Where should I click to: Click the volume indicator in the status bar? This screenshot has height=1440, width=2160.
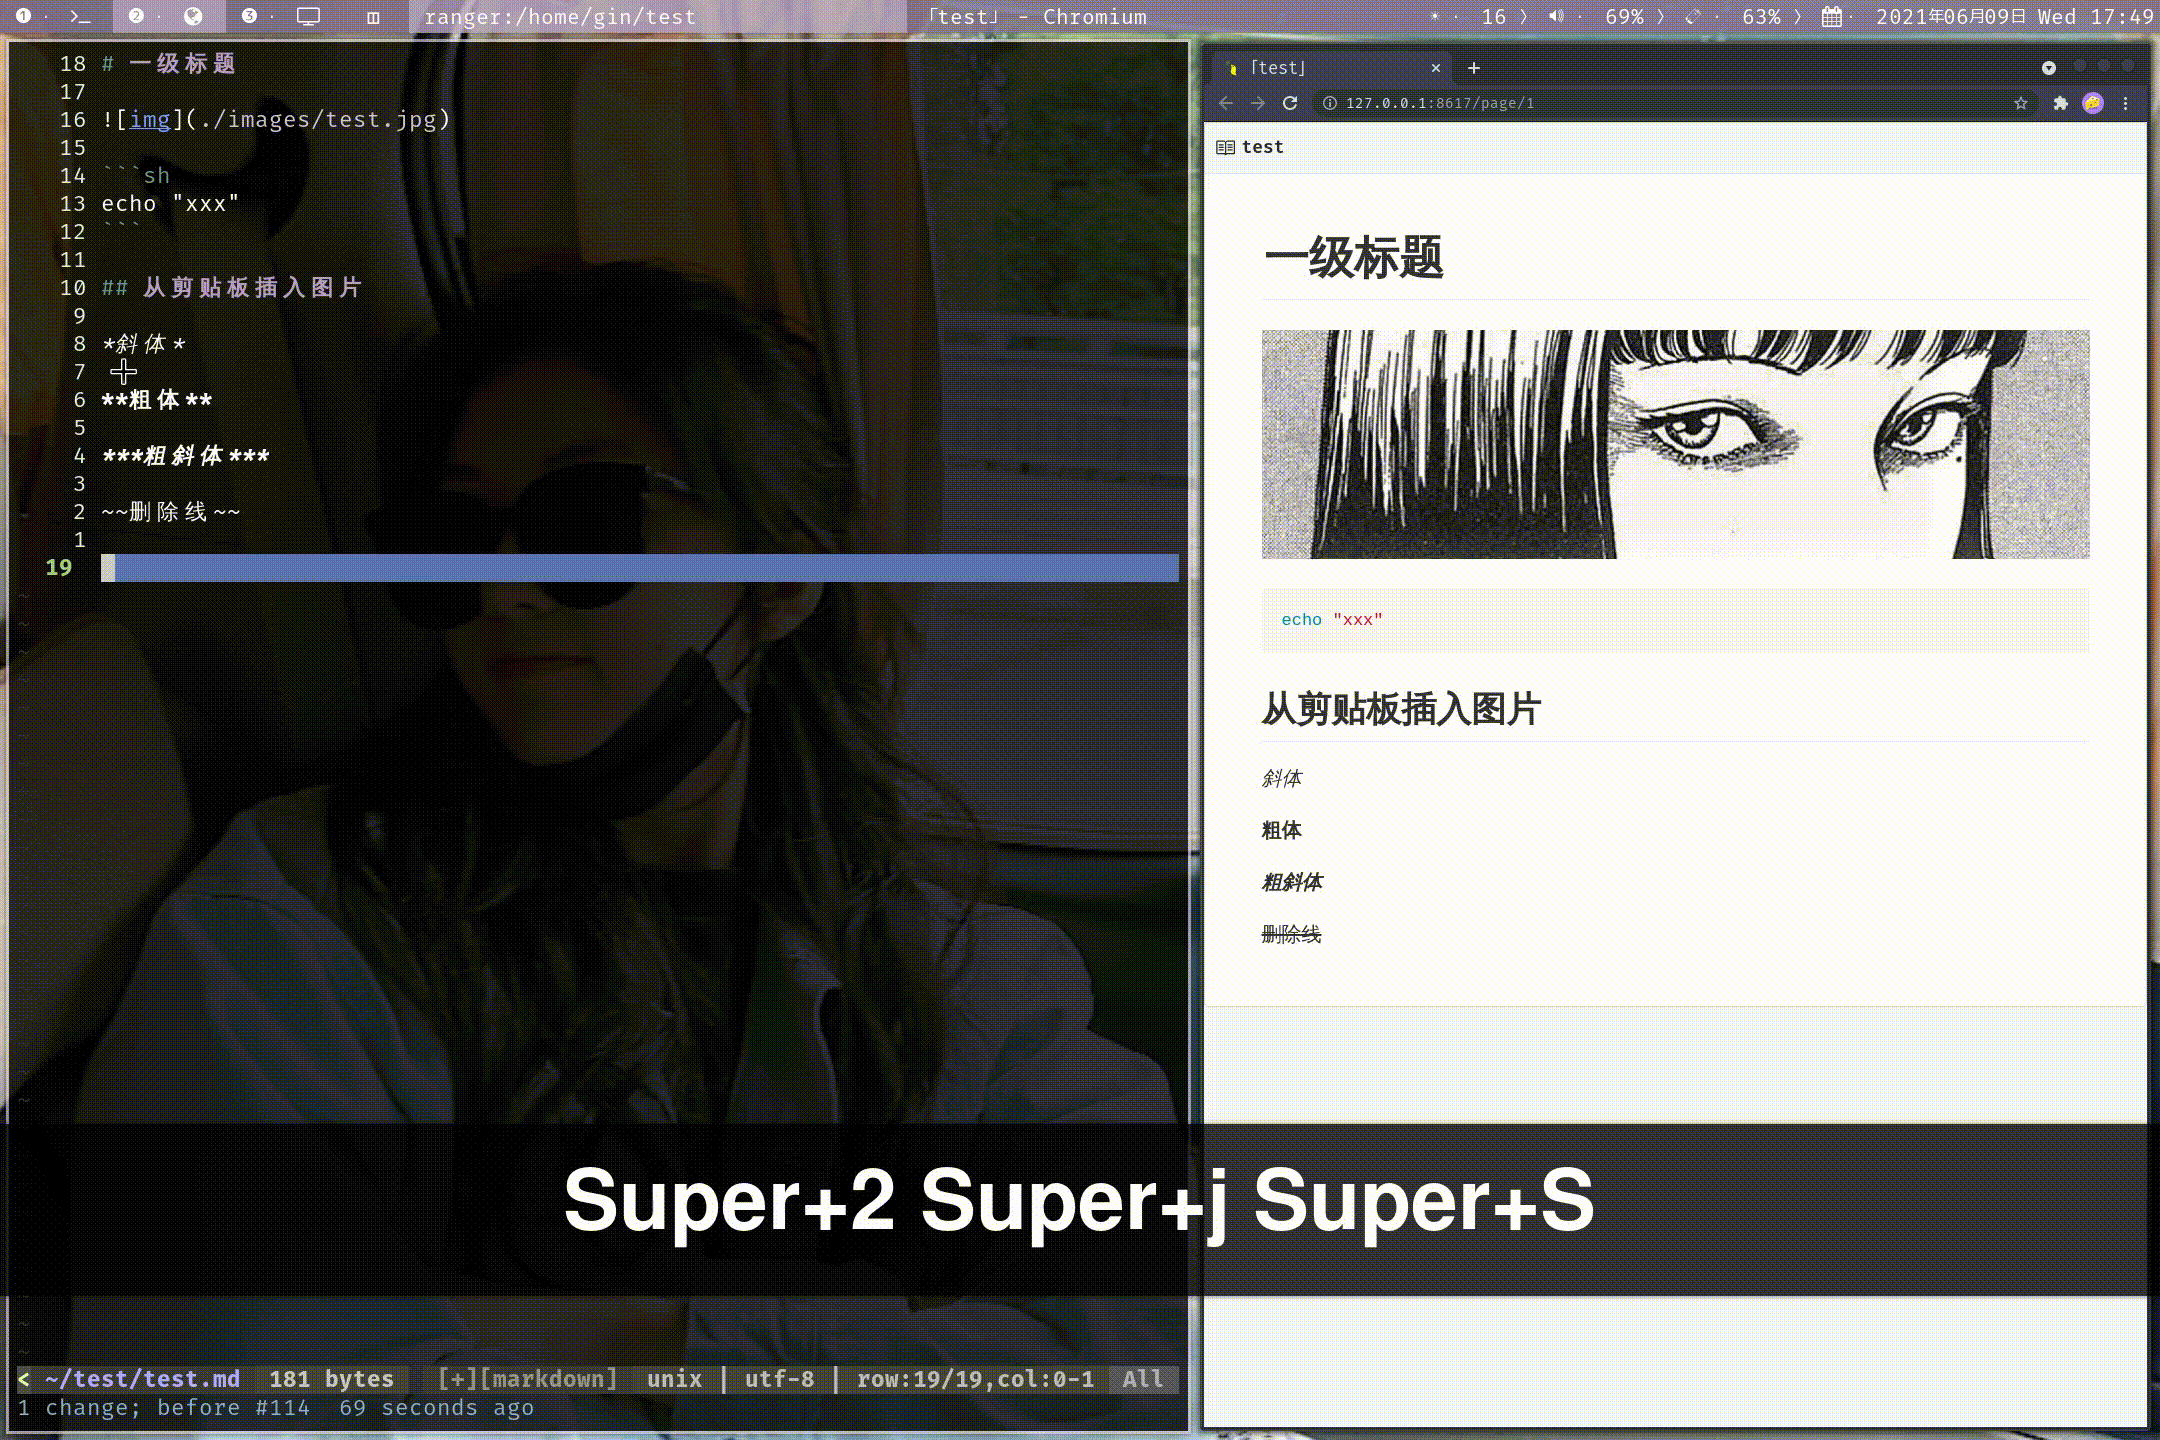click(1557, 16)
